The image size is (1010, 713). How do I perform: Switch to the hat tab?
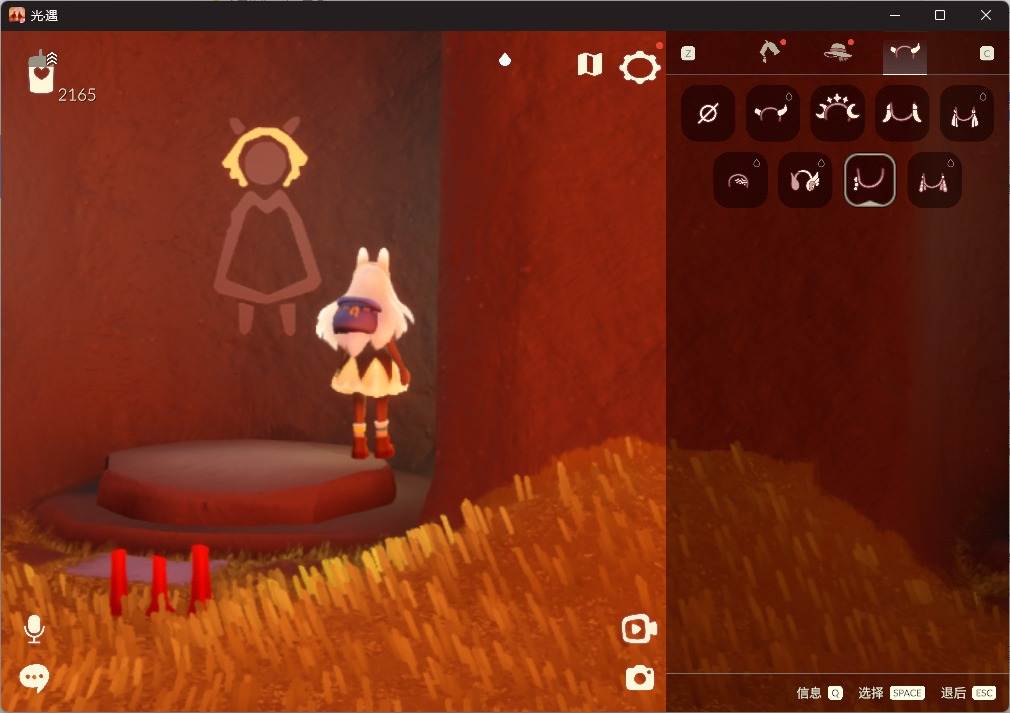point(839,51)
